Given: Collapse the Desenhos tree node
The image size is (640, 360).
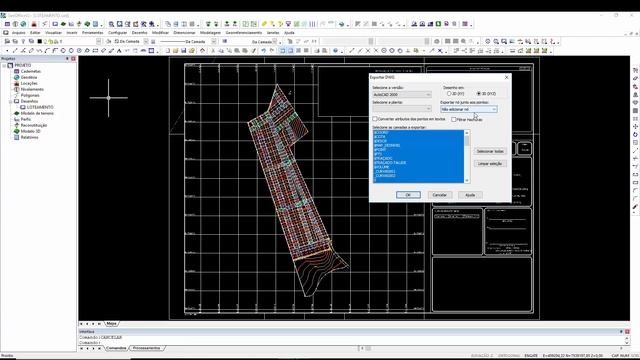Looking at the screenshot, I should [11, 101].
